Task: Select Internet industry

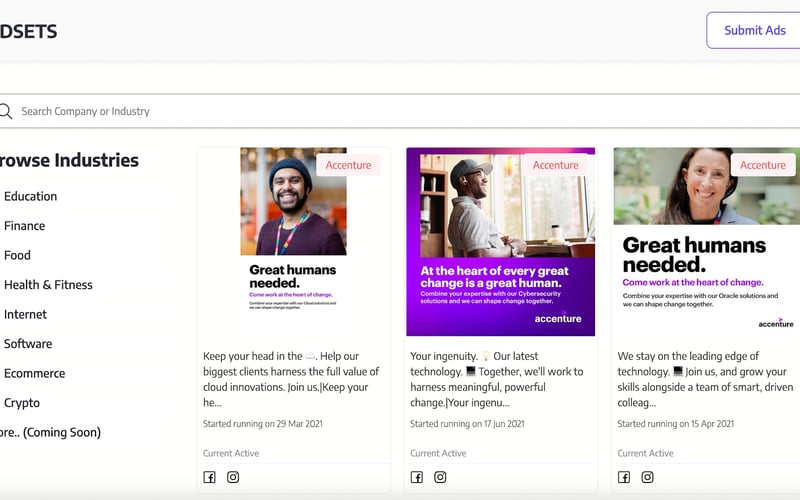Action: pyautogui.click(x=26, y=315)
